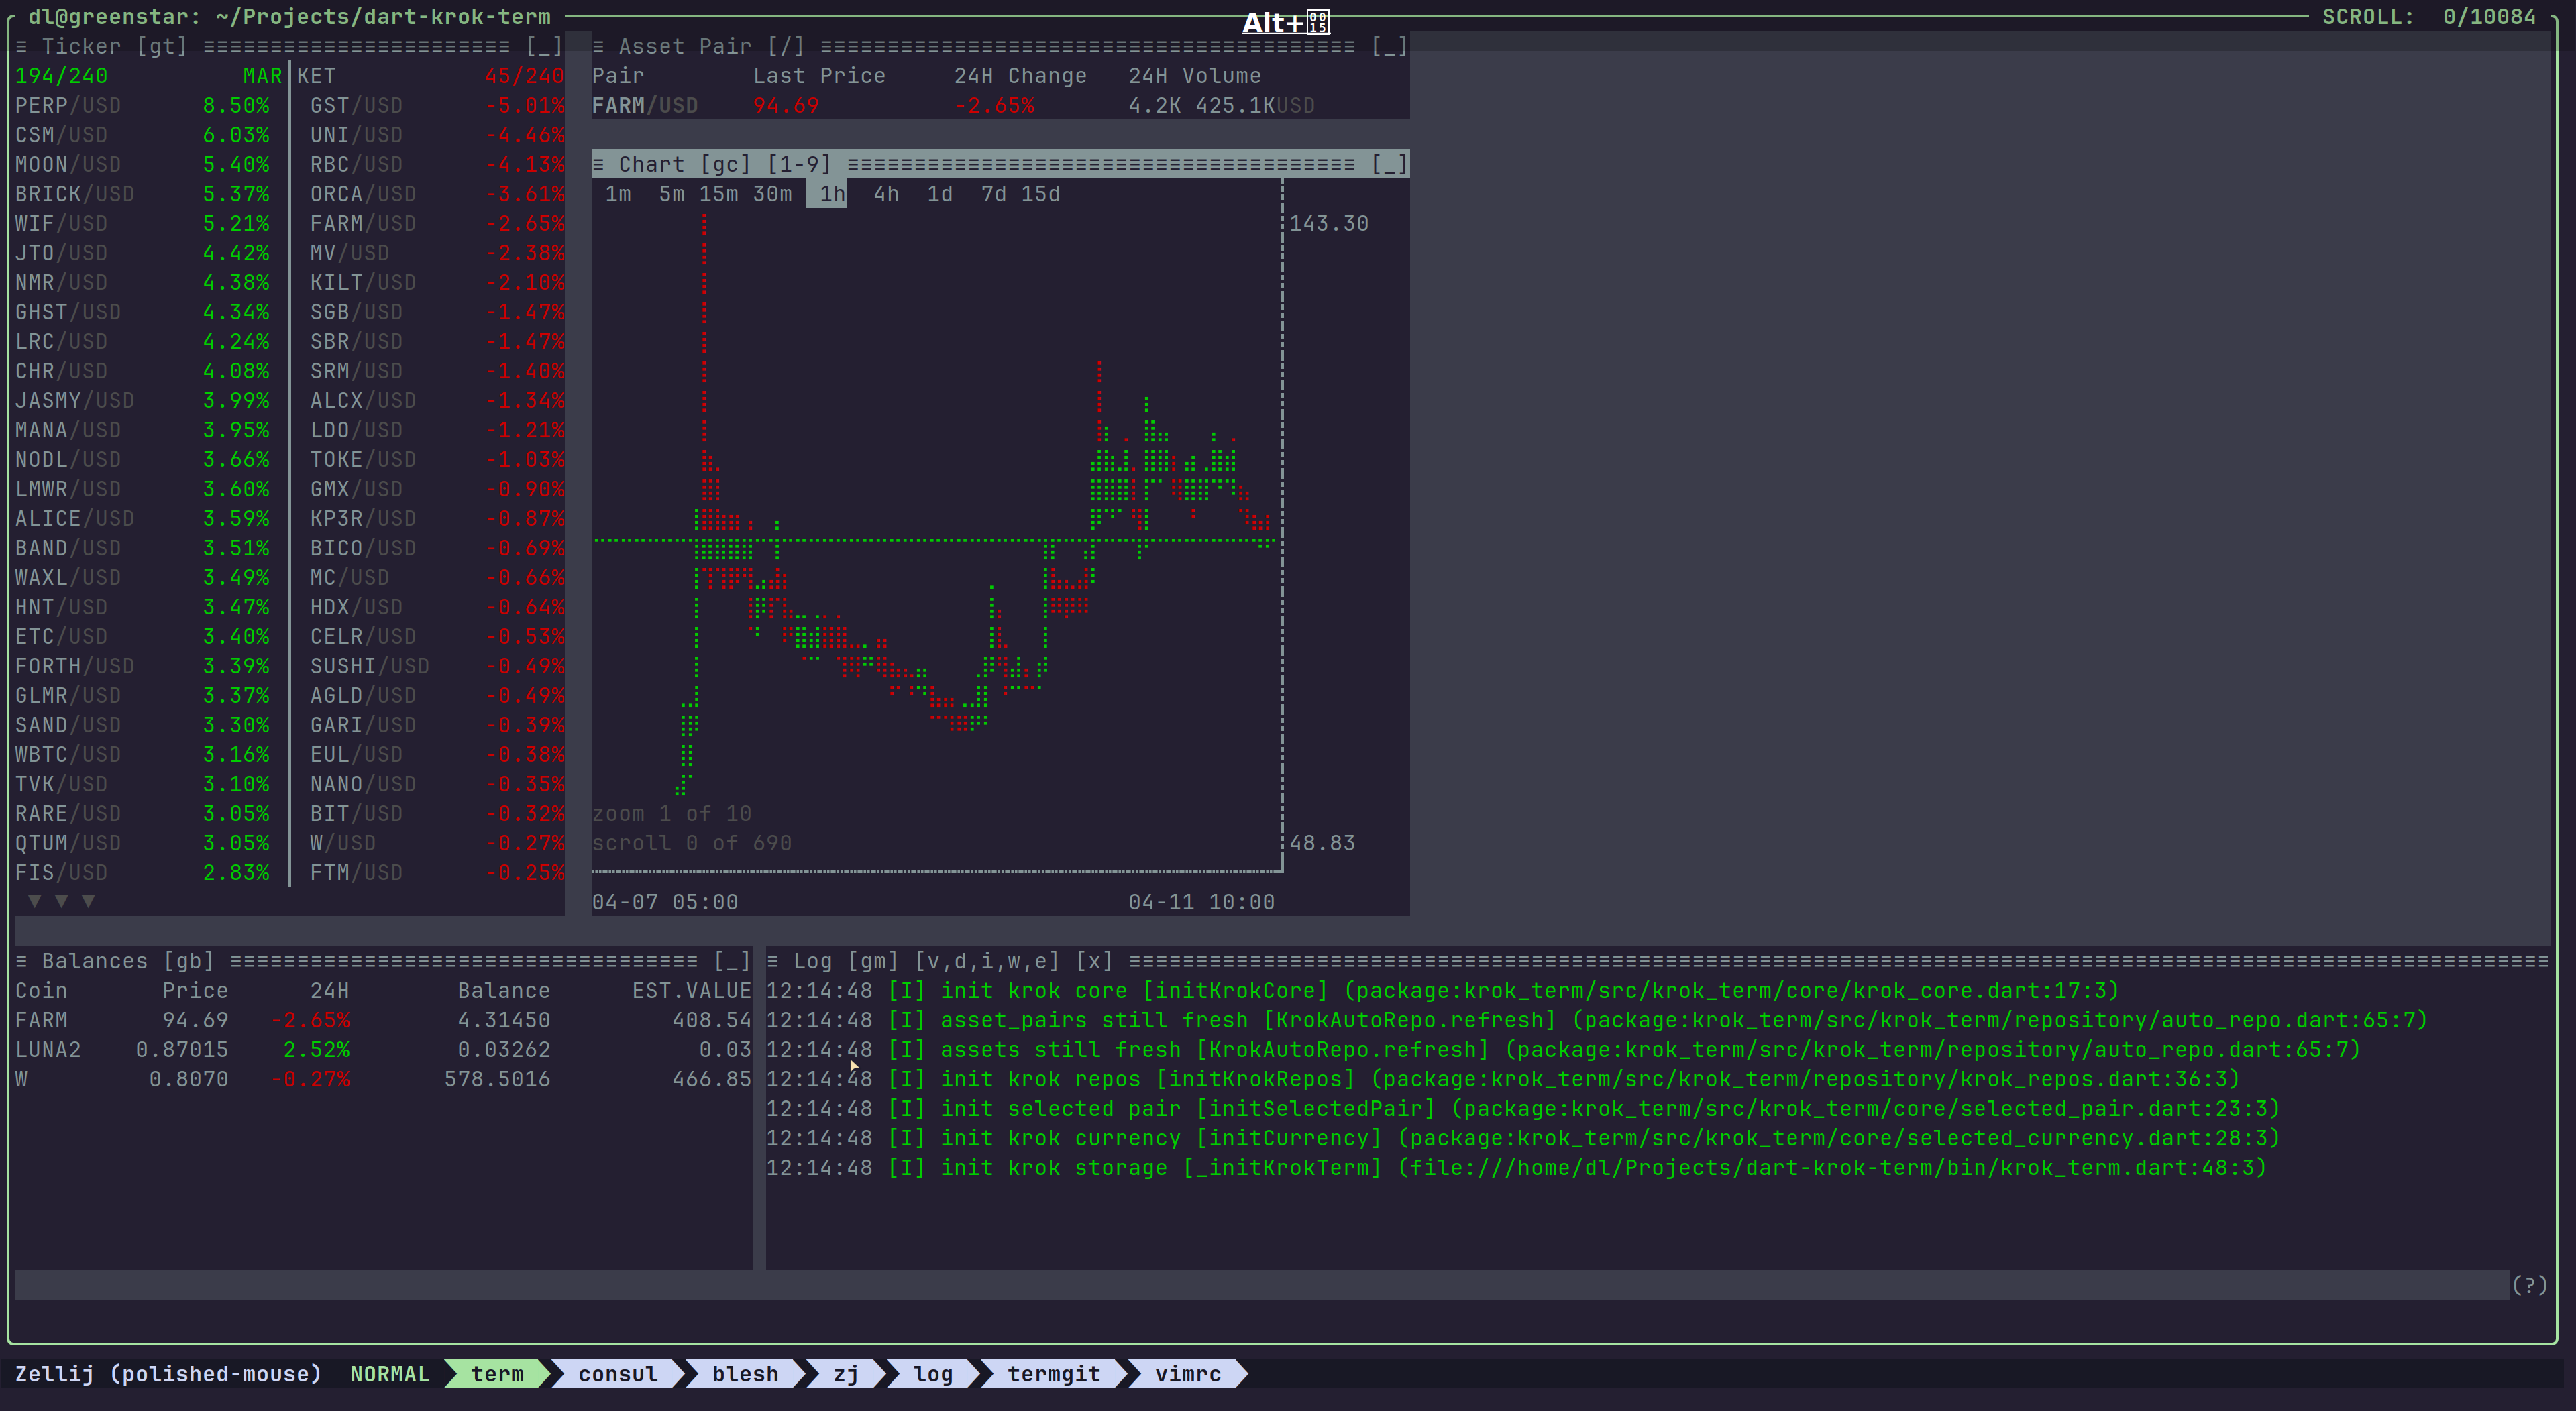Screen dimensions: 2576x1411
Task: Select the 15m chart interval
Action: pyautogui.click(x=718, y=195)
